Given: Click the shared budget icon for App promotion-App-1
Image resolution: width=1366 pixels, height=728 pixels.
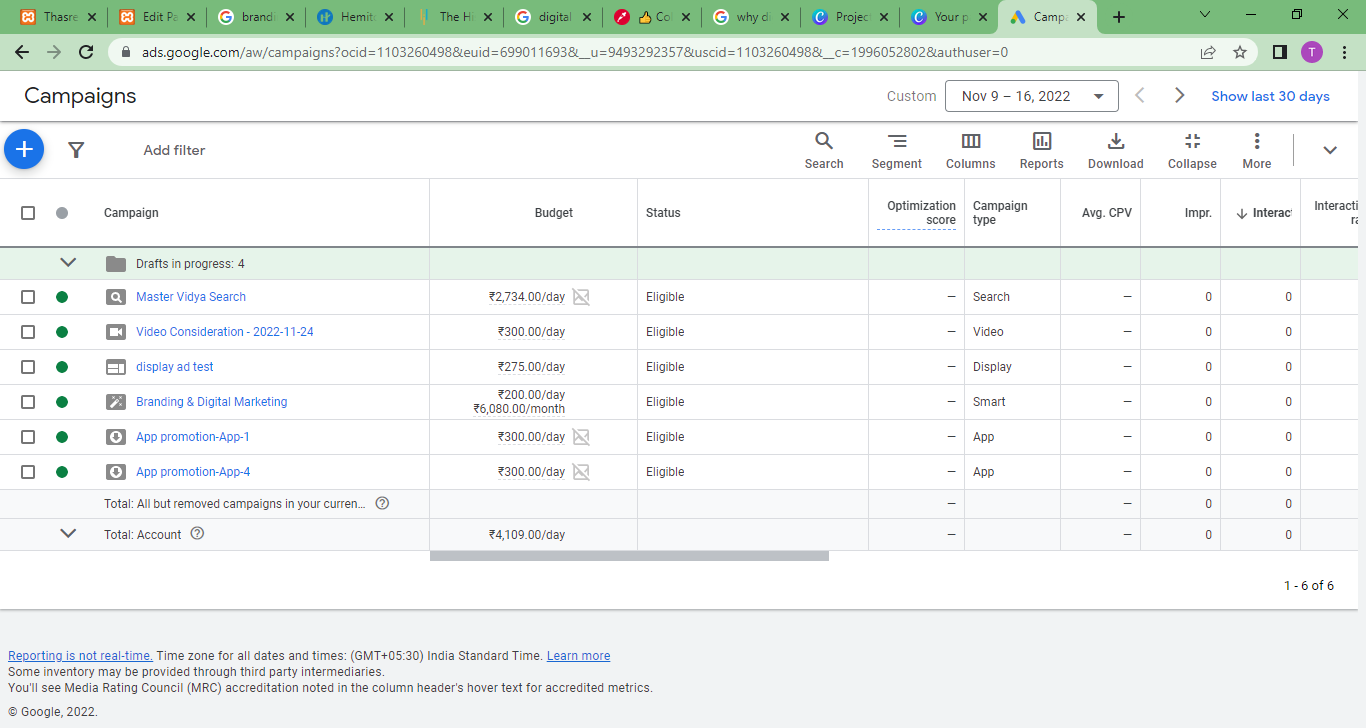Looking at the screenshot, I should pyautogui.click(x=581, y=437).
